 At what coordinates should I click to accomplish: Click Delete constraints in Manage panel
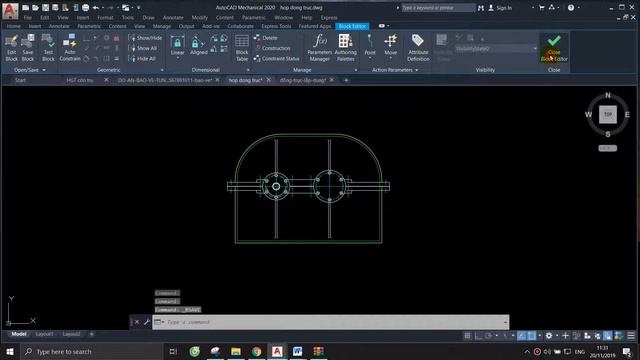[265, 38]
